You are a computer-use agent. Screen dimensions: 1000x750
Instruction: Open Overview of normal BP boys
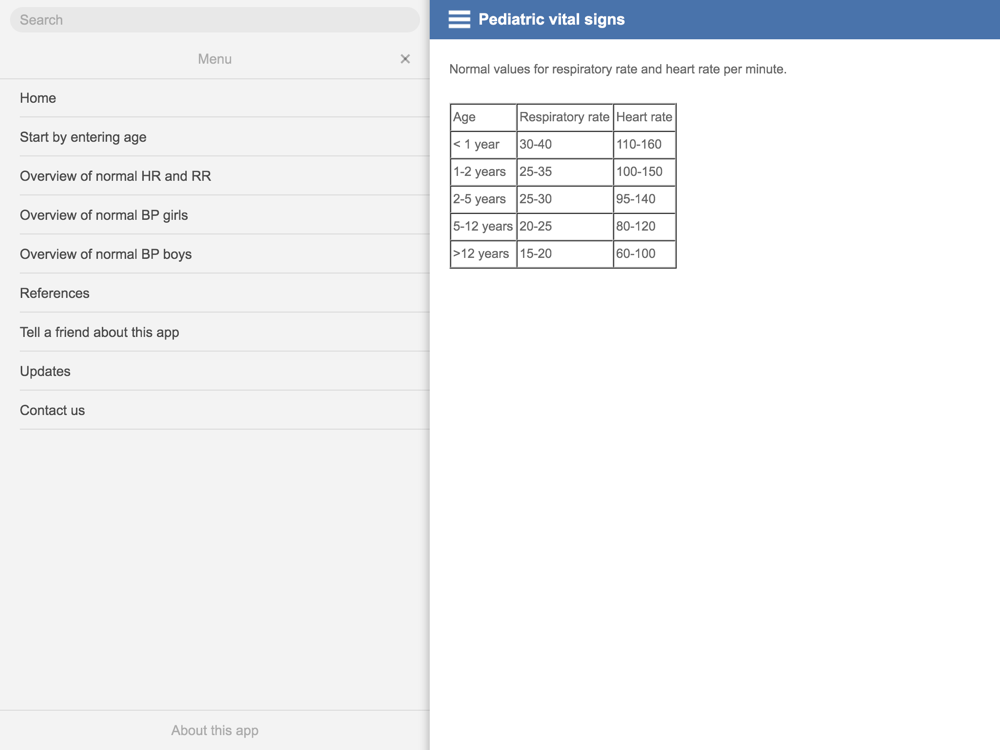point(224,254)
